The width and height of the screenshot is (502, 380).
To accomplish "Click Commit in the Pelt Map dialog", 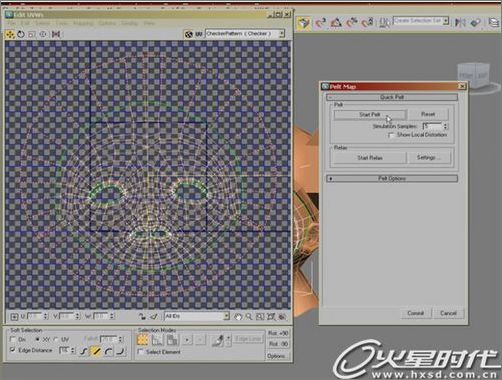I will point(415,313).
